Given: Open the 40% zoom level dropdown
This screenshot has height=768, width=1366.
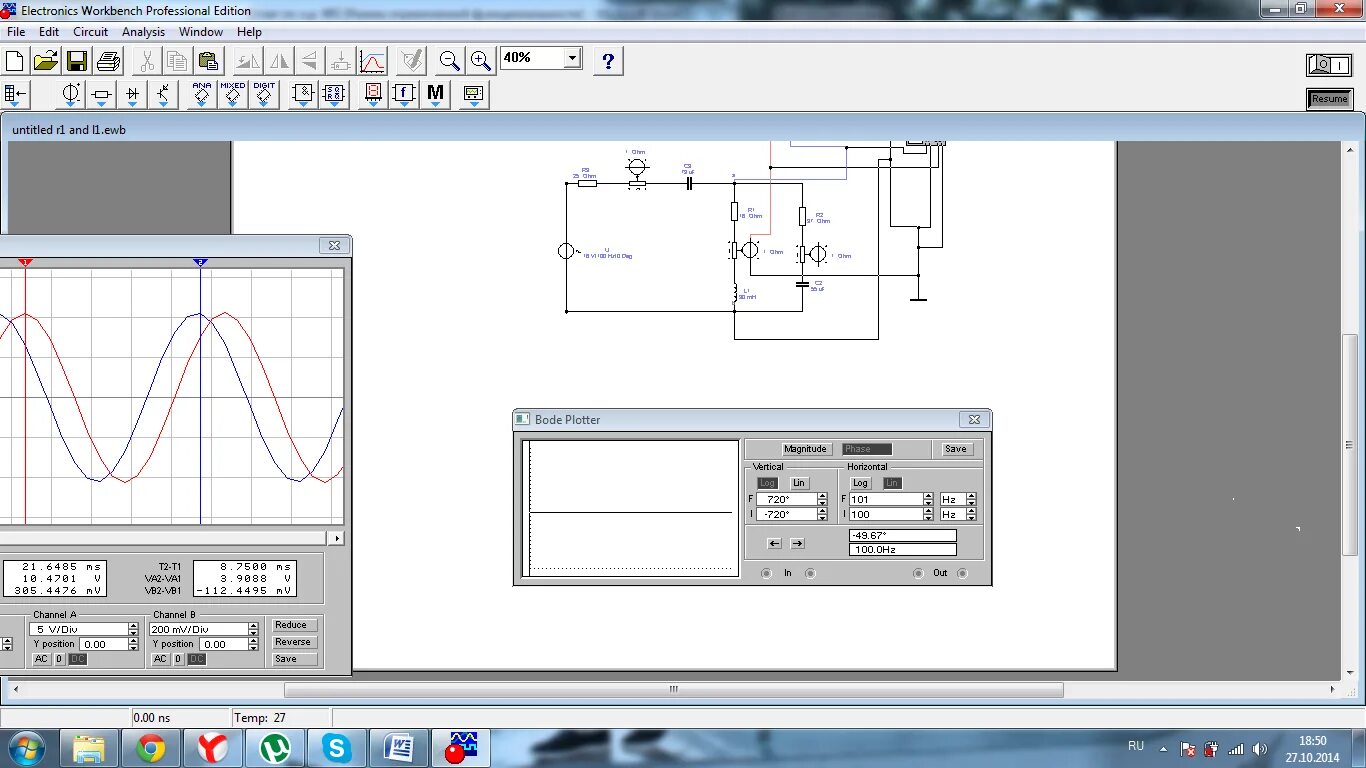Looking at the screenshot, I should coord(572,58).
